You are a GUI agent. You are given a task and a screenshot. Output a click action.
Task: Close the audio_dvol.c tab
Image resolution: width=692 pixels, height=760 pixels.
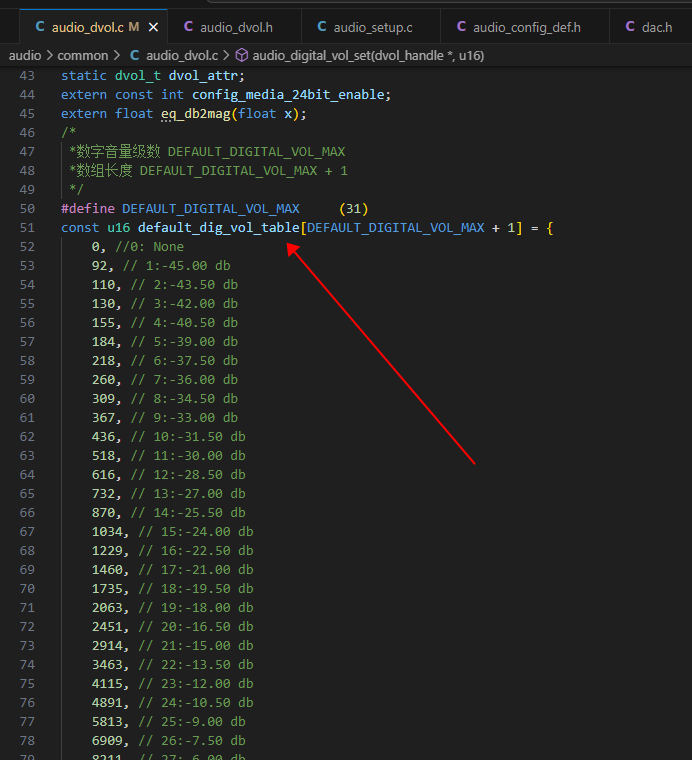pyautogui.click(x=153, y=27)
